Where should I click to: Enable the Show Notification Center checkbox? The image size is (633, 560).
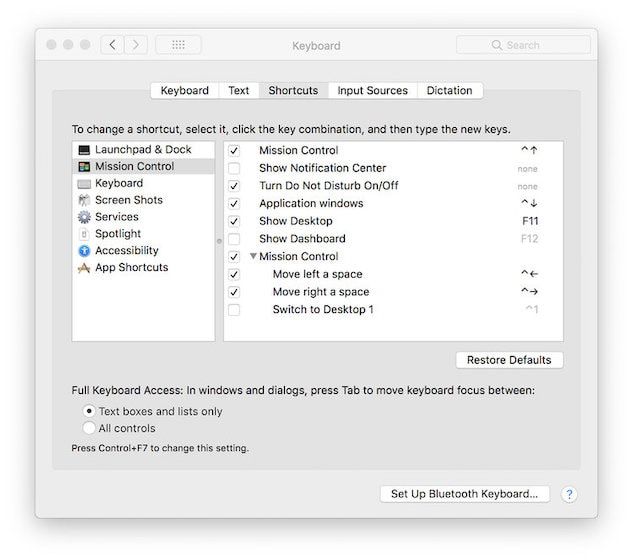pos(234,168)
